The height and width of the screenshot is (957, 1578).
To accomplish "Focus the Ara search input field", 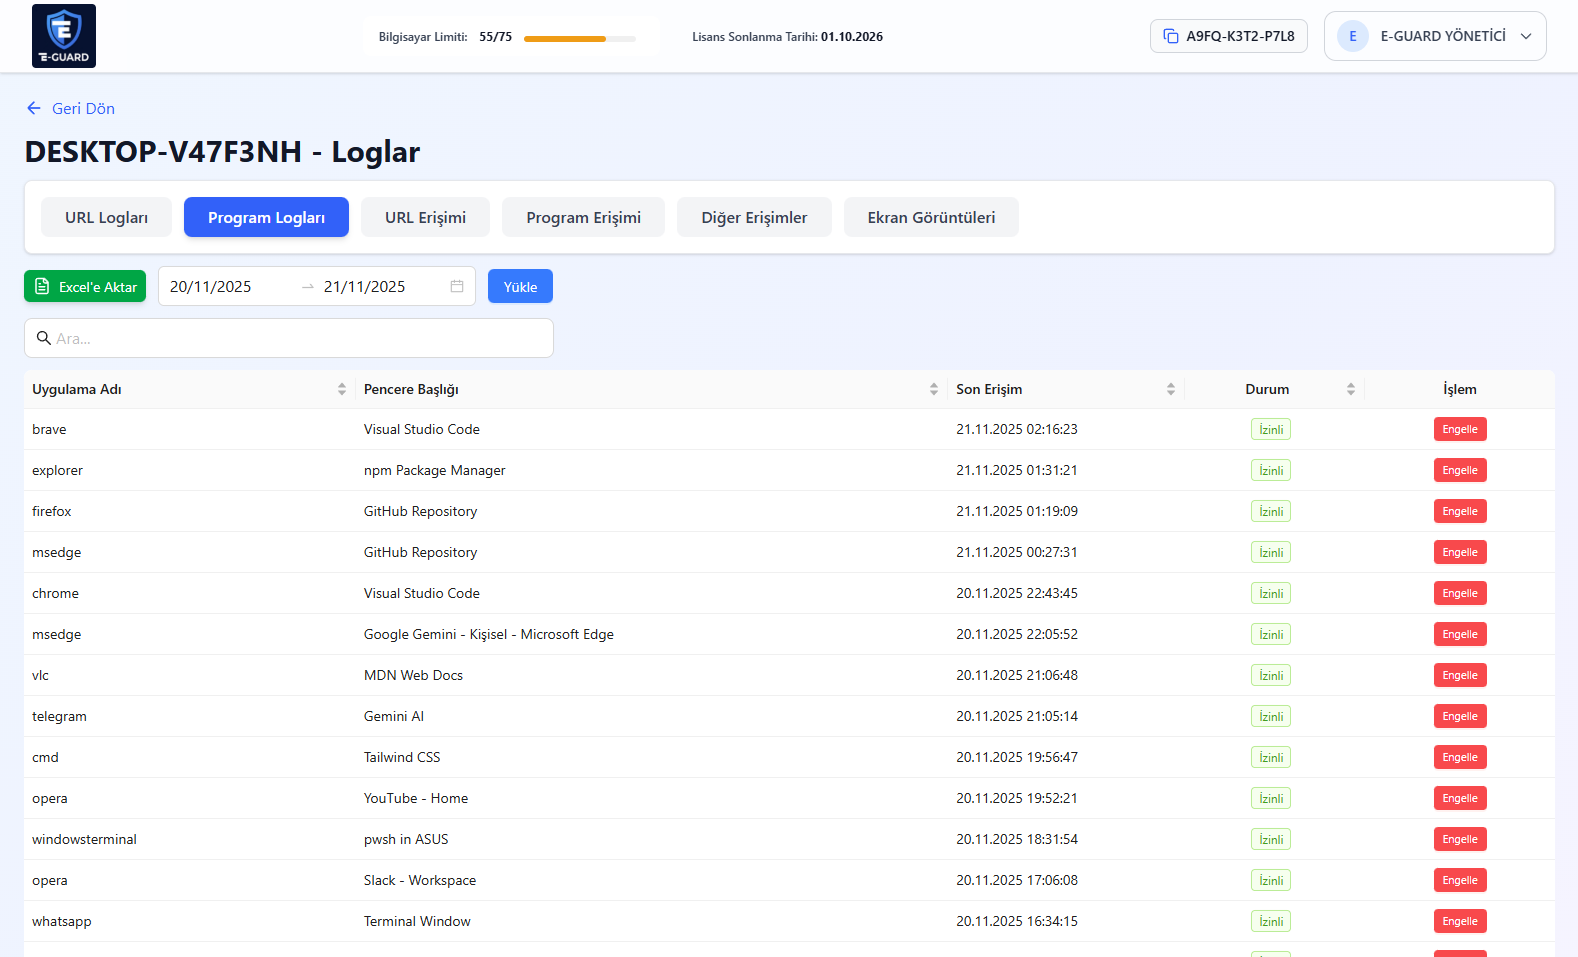I will click(x=300, y=338).
